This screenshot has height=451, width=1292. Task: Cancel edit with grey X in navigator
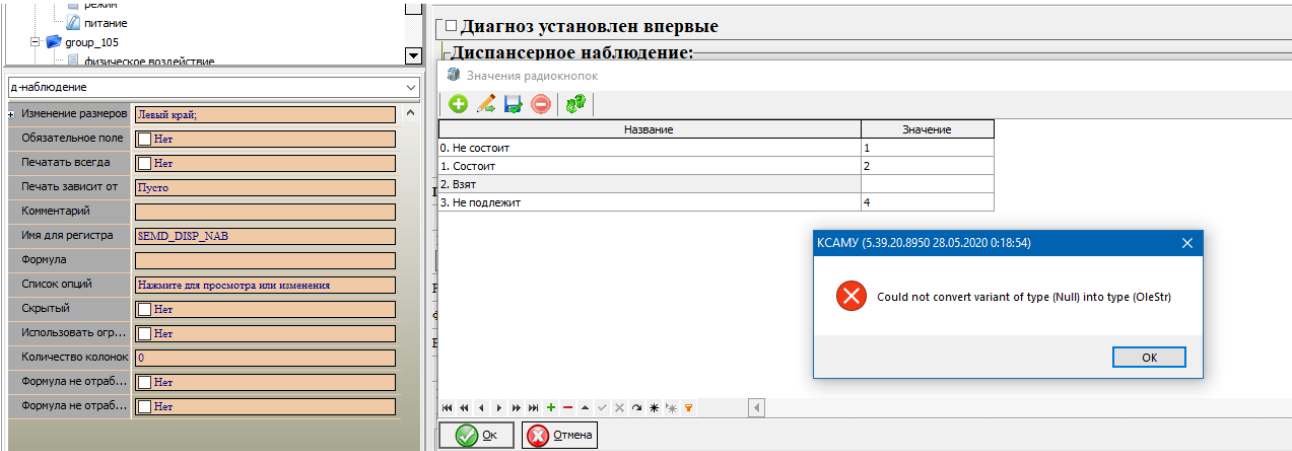[x=619, y=408]
